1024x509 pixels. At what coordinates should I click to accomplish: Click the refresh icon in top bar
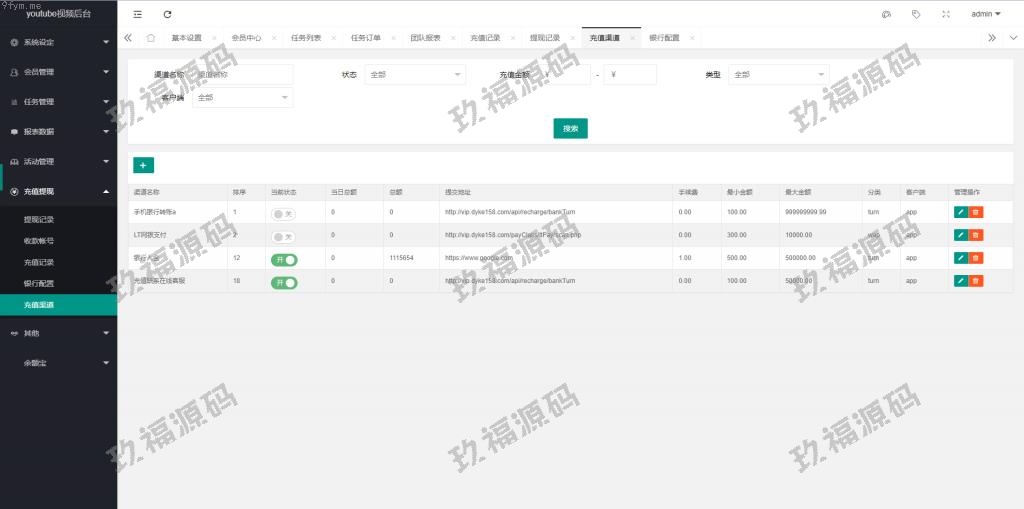(x=167, y=14)
